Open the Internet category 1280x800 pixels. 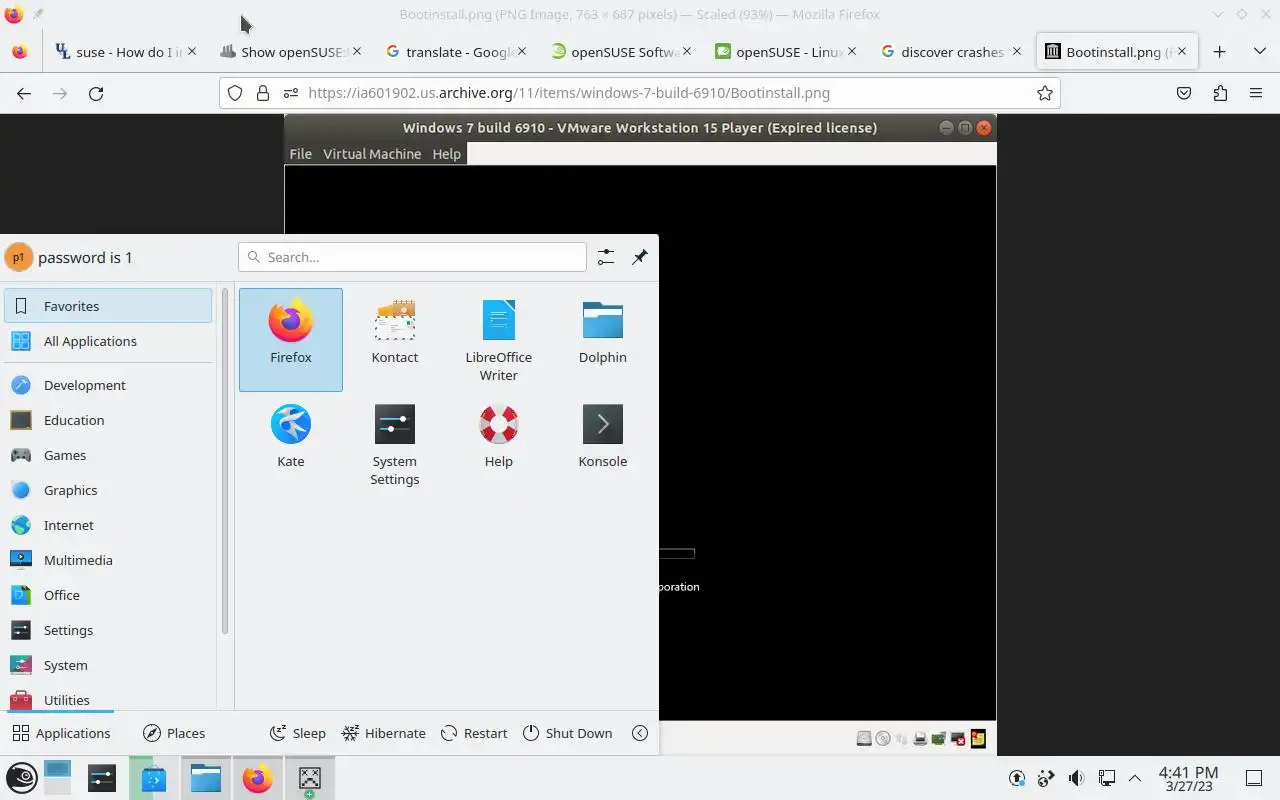pos(108,525)
